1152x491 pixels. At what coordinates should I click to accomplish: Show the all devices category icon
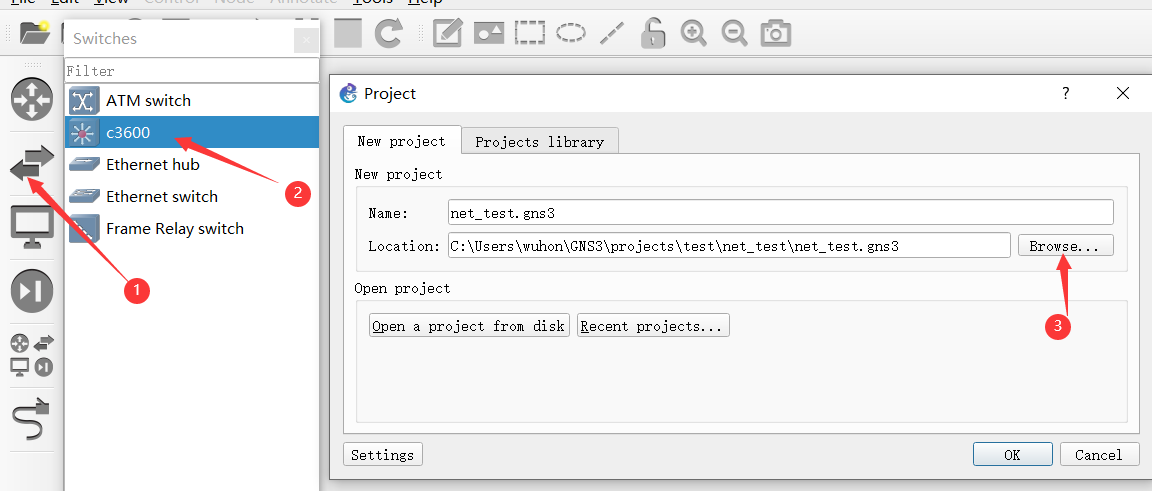[x=32, y=356]
